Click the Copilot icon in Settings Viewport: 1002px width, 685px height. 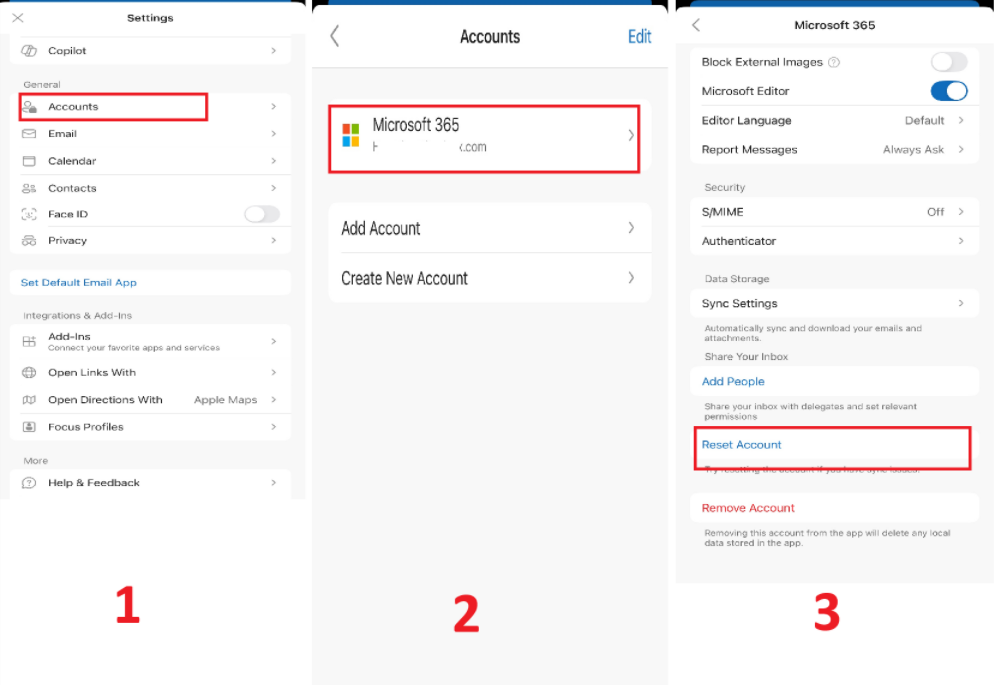point(29,50)
